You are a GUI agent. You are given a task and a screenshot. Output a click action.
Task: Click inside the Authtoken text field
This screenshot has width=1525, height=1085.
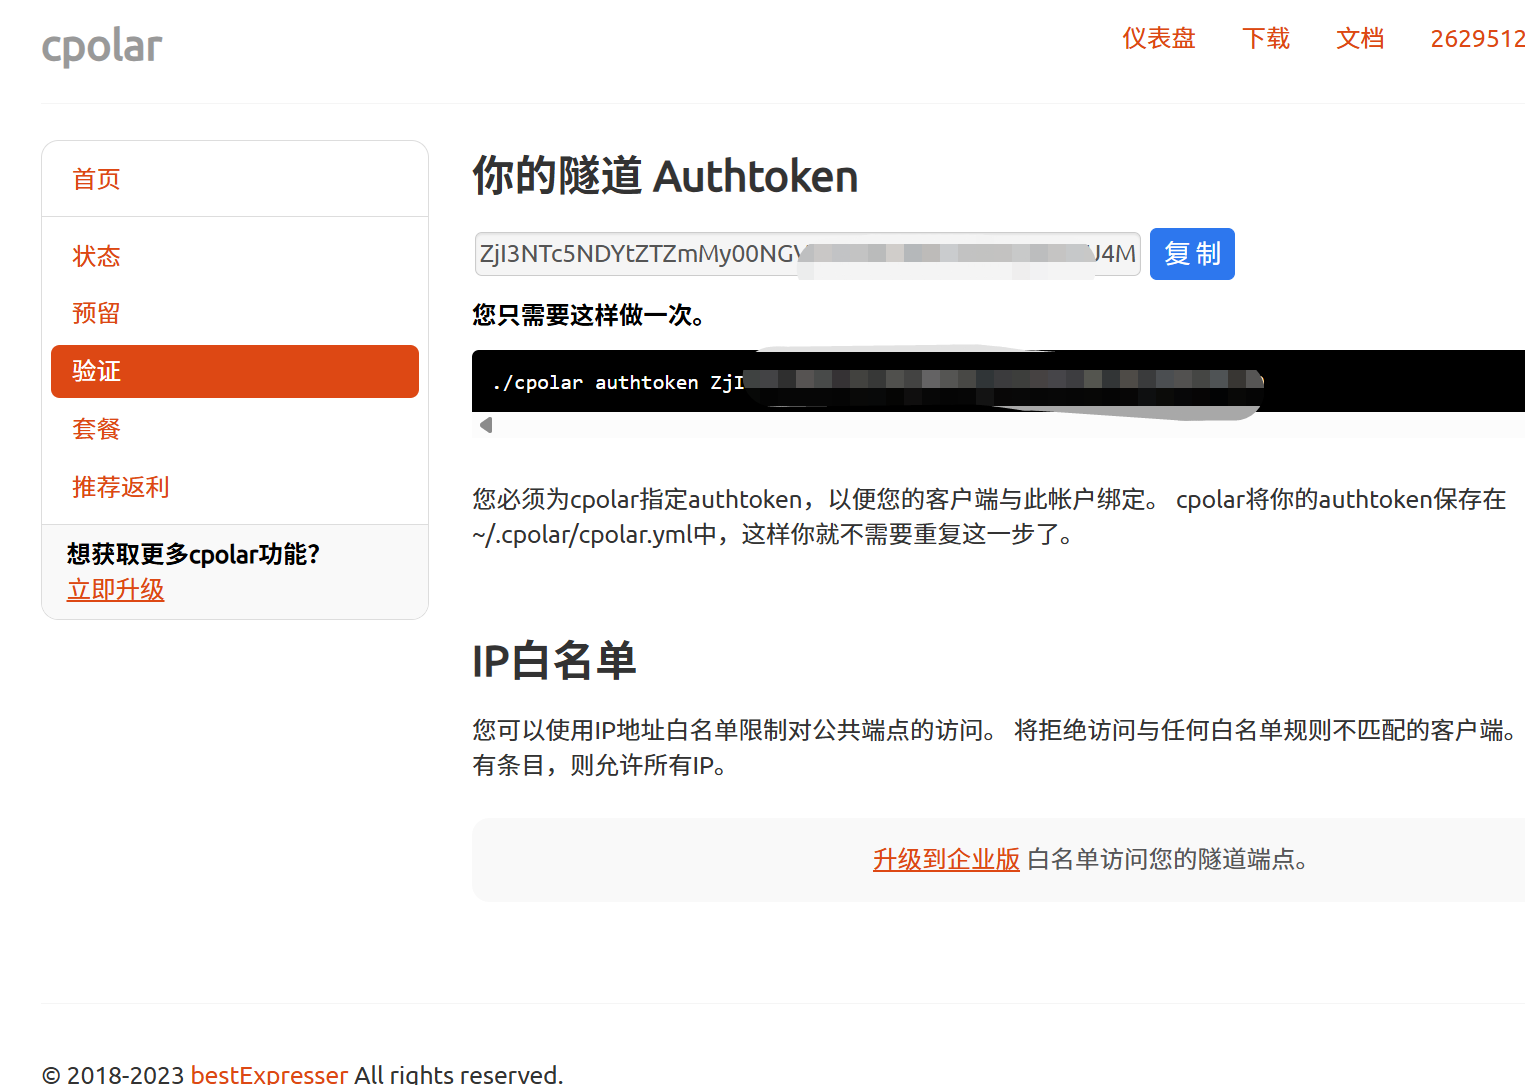coord(700,253)
